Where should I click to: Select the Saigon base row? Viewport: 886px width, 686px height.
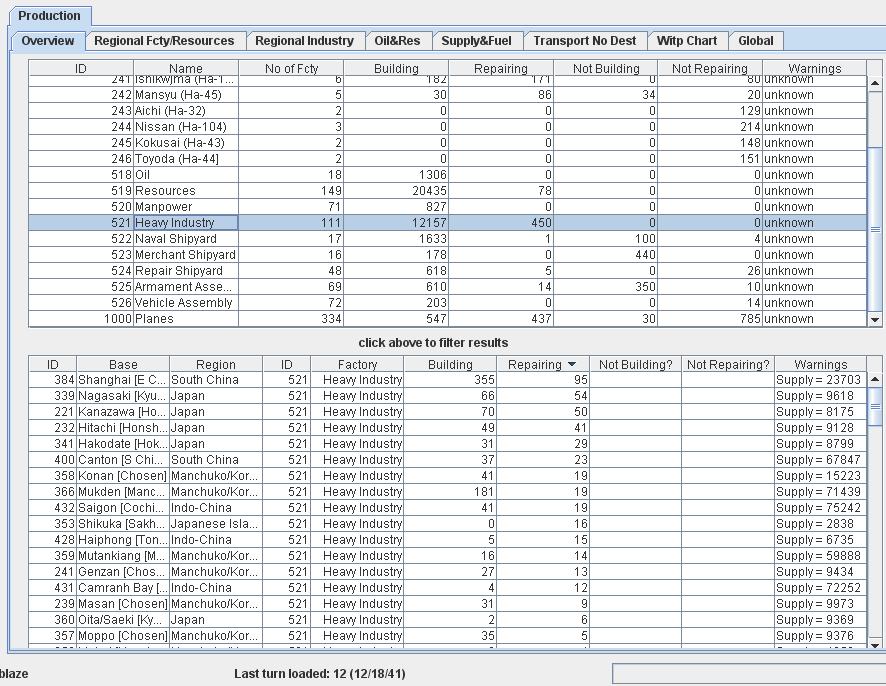point(447,508)
